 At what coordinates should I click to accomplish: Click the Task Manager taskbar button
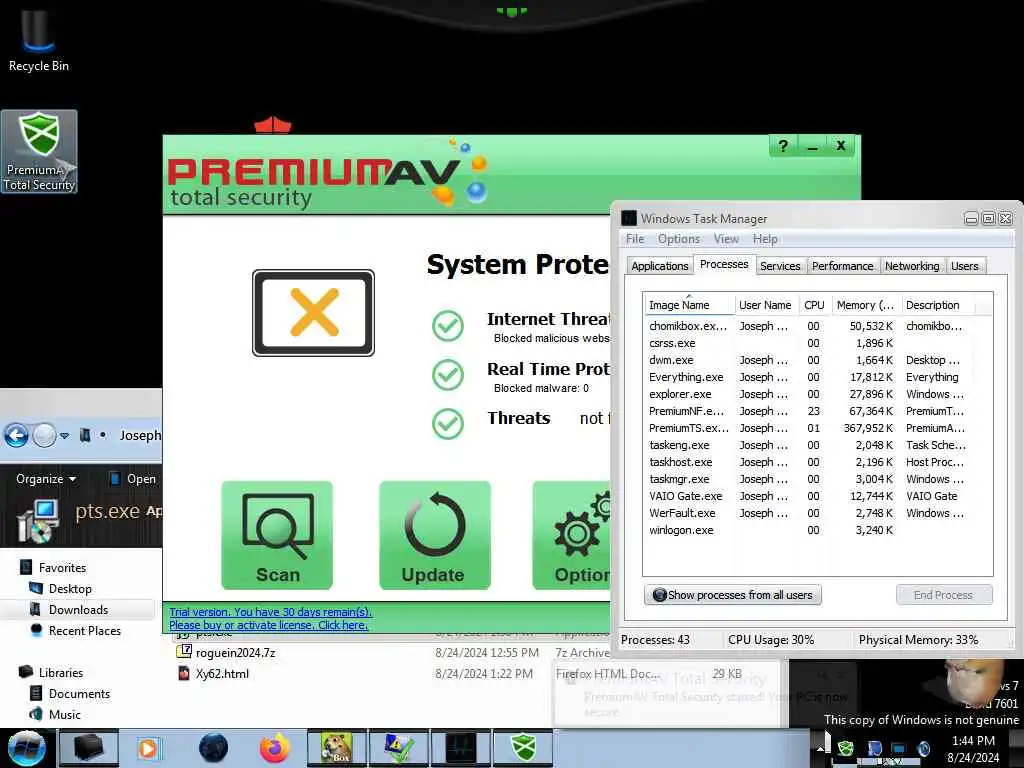(461, 748)
